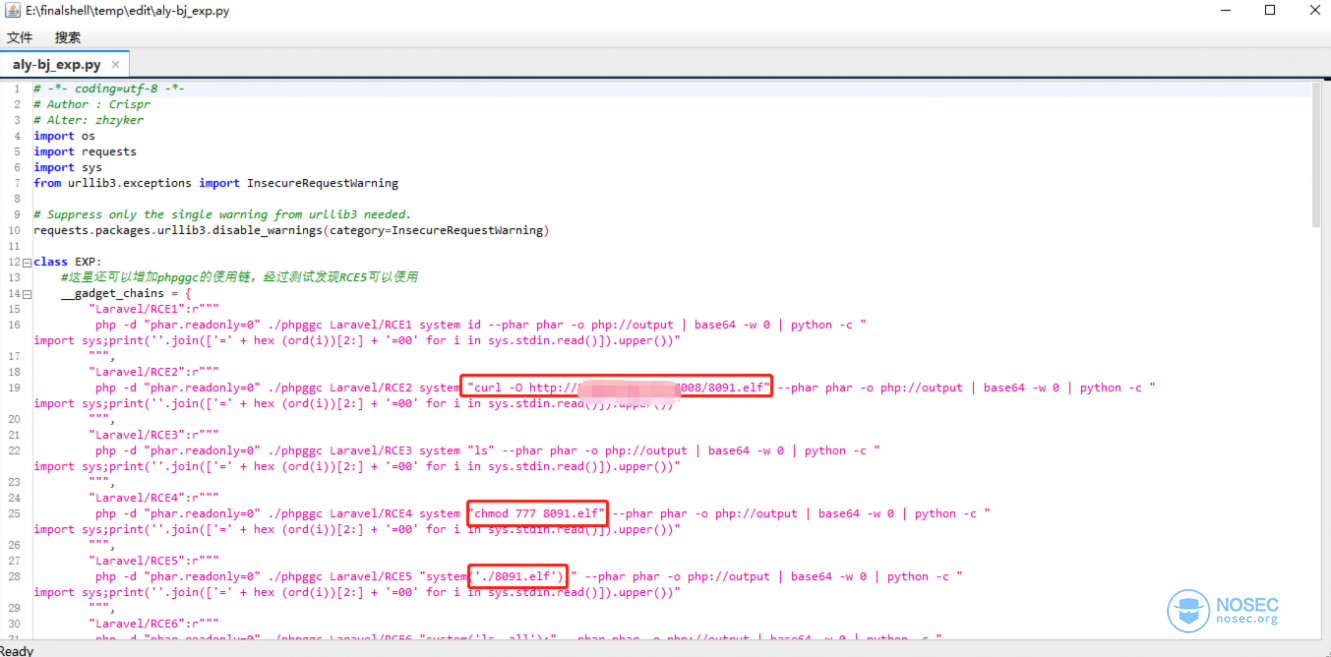
Task: Maximize the editor window
Action: tap(1270, 10)
